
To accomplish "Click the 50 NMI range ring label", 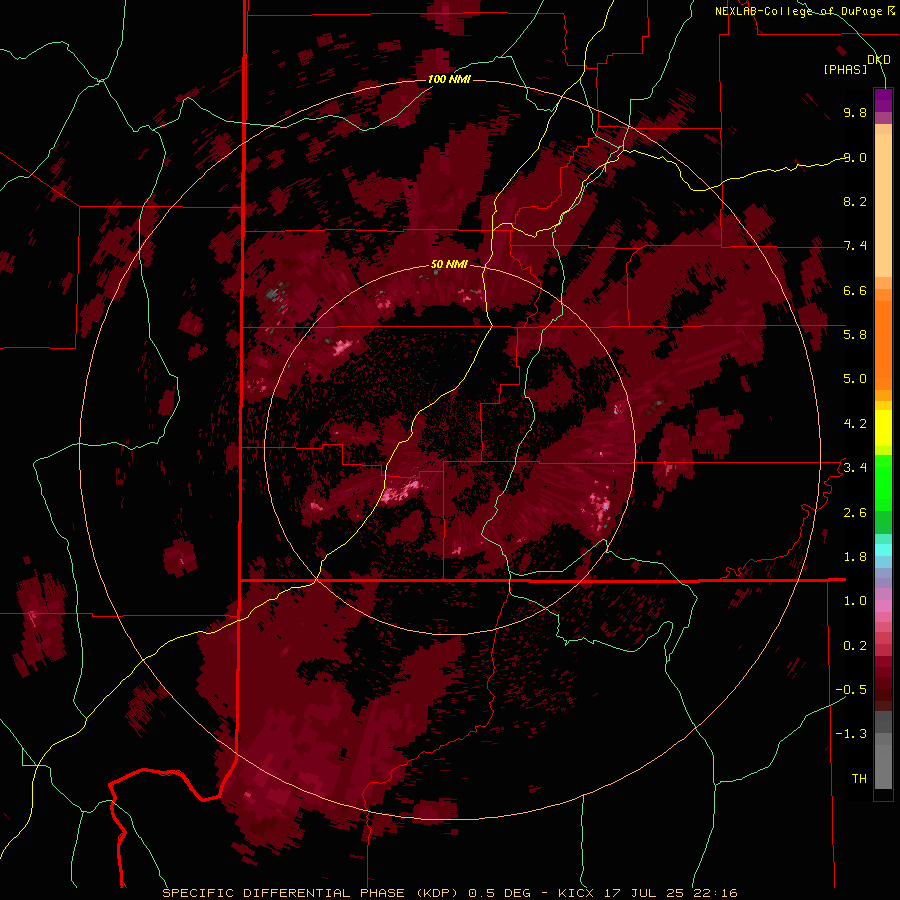I will 449,264.
